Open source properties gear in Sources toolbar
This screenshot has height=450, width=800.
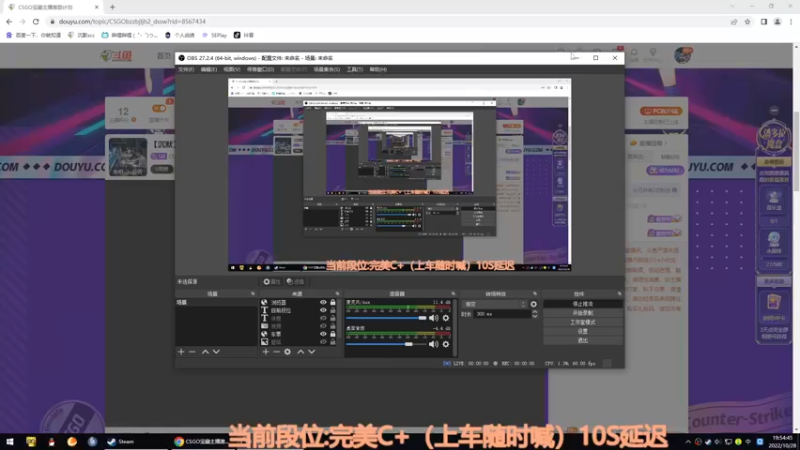pyautogui.click(x=287, y=352)
